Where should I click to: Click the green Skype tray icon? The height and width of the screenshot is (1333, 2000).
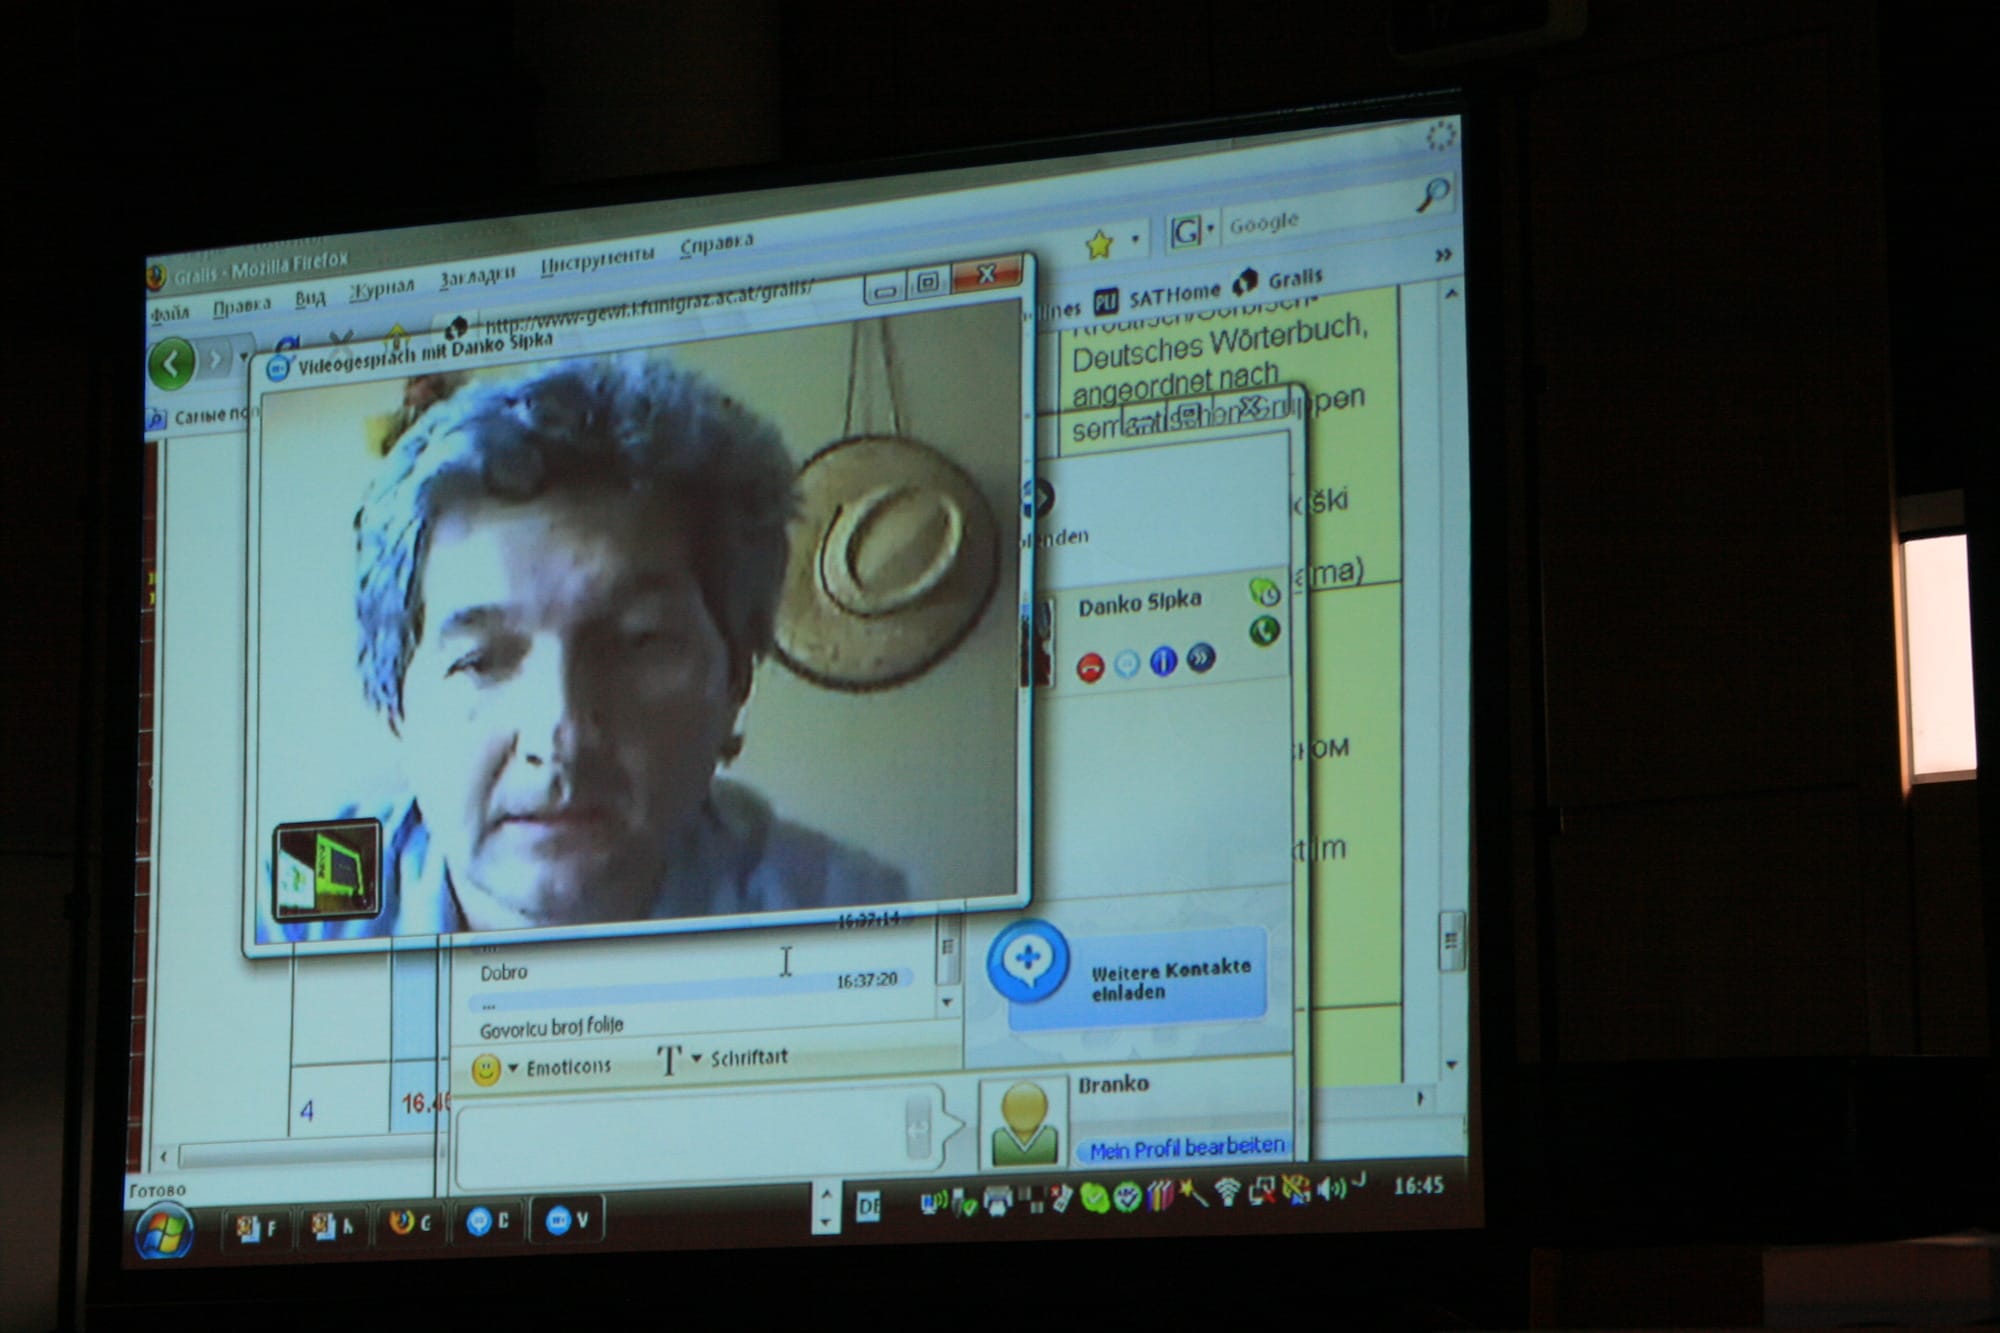click(1095, 1196)
